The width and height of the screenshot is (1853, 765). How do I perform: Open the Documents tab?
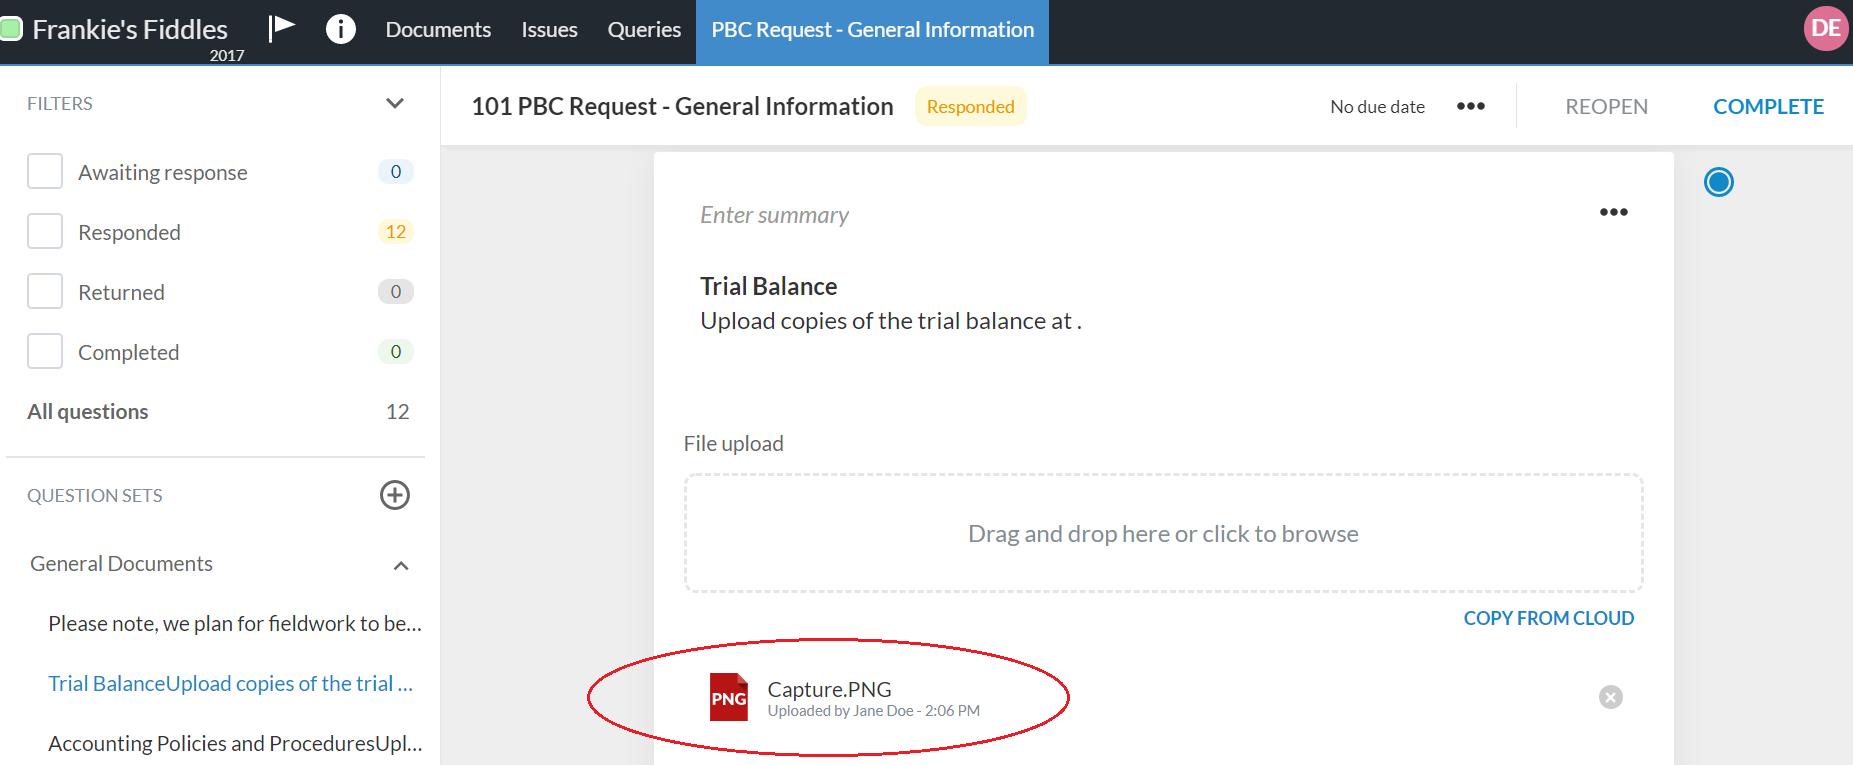pyautogui.click(x=438, y=30)
